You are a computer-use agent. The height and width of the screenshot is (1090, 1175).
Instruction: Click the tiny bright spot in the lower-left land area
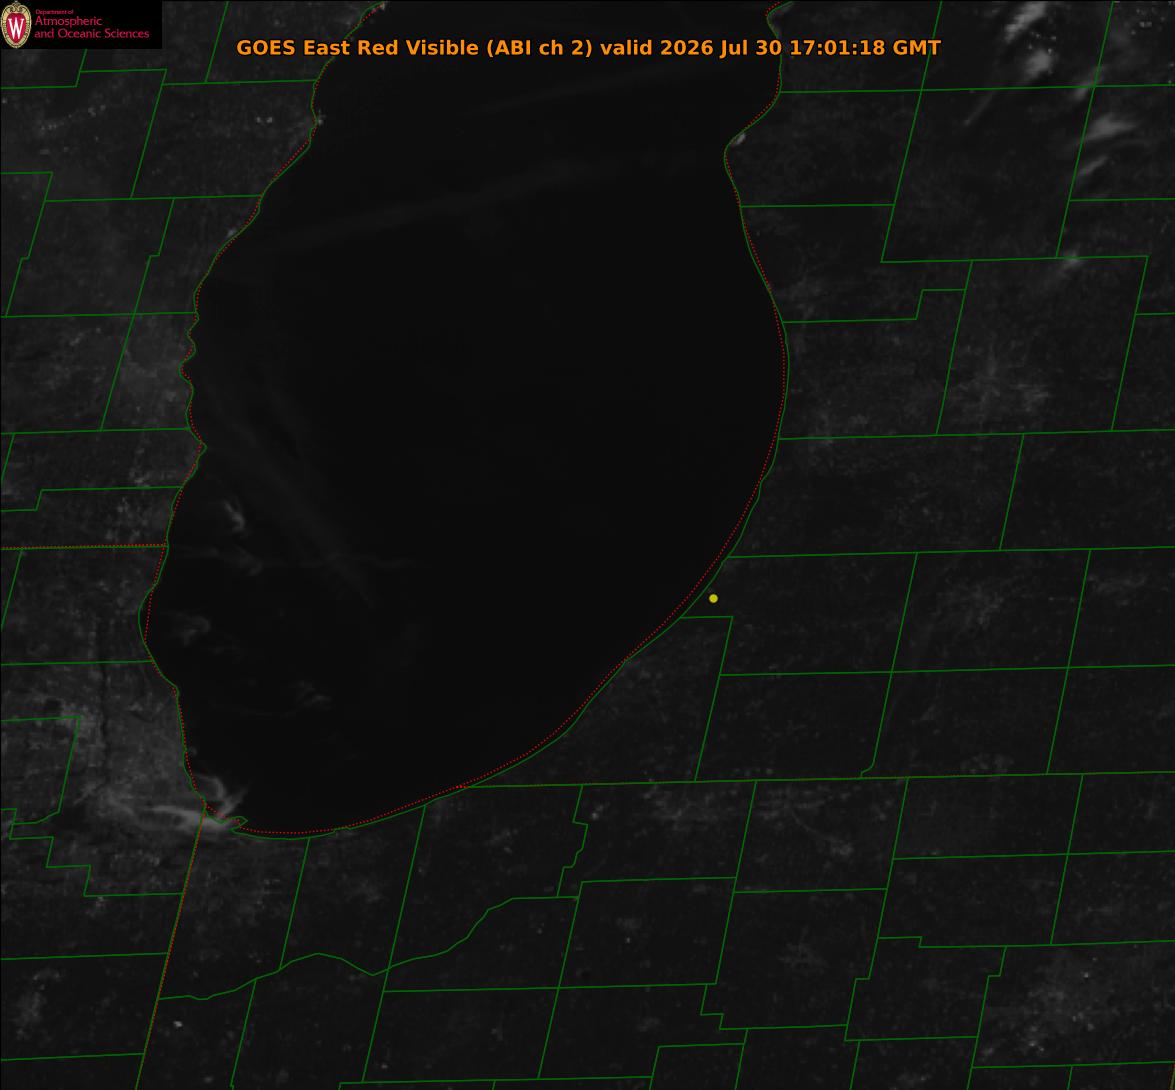click(178, 1023)
